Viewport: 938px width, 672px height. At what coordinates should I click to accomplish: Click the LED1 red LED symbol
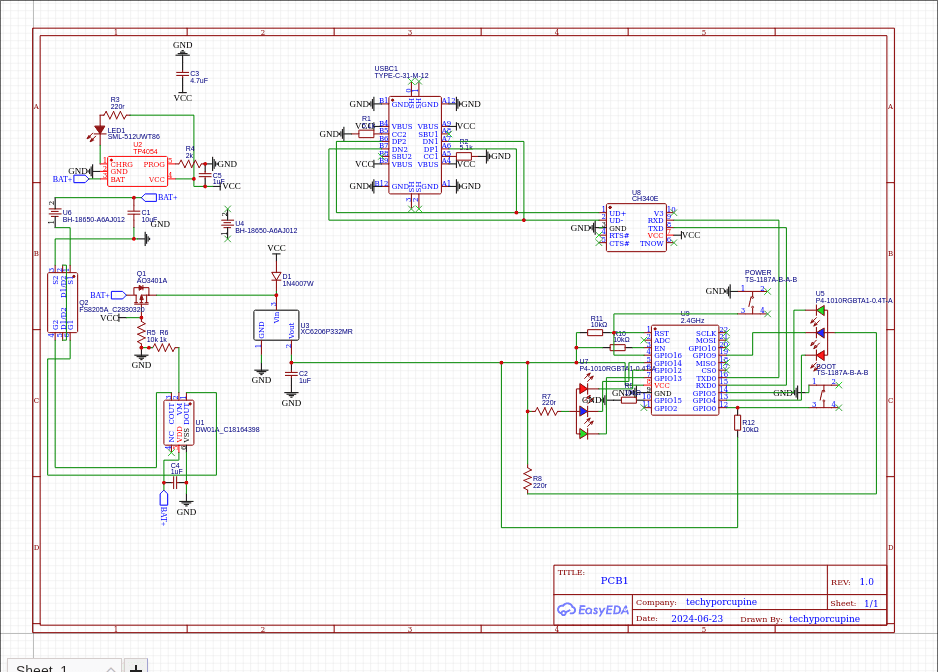click(100, 130)
